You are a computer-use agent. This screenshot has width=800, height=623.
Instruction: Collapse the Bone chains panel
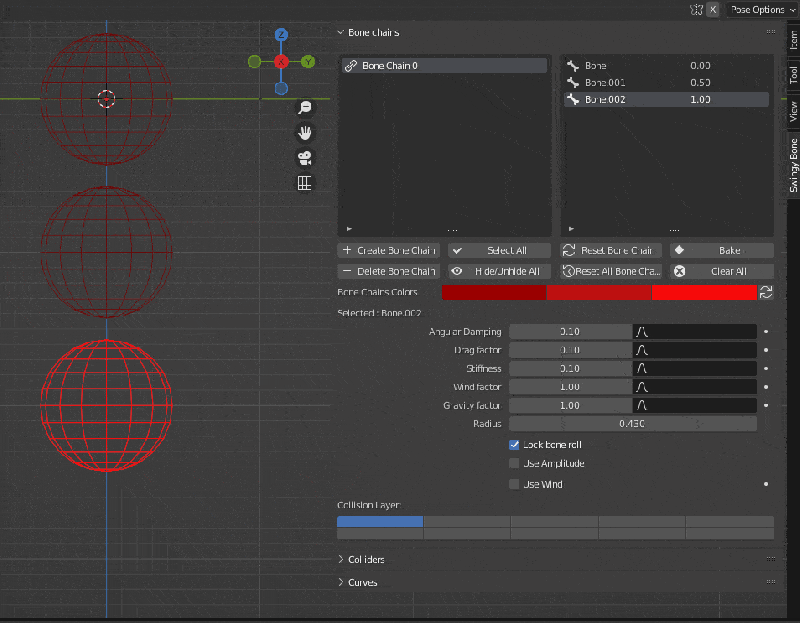tap(341, 33)
